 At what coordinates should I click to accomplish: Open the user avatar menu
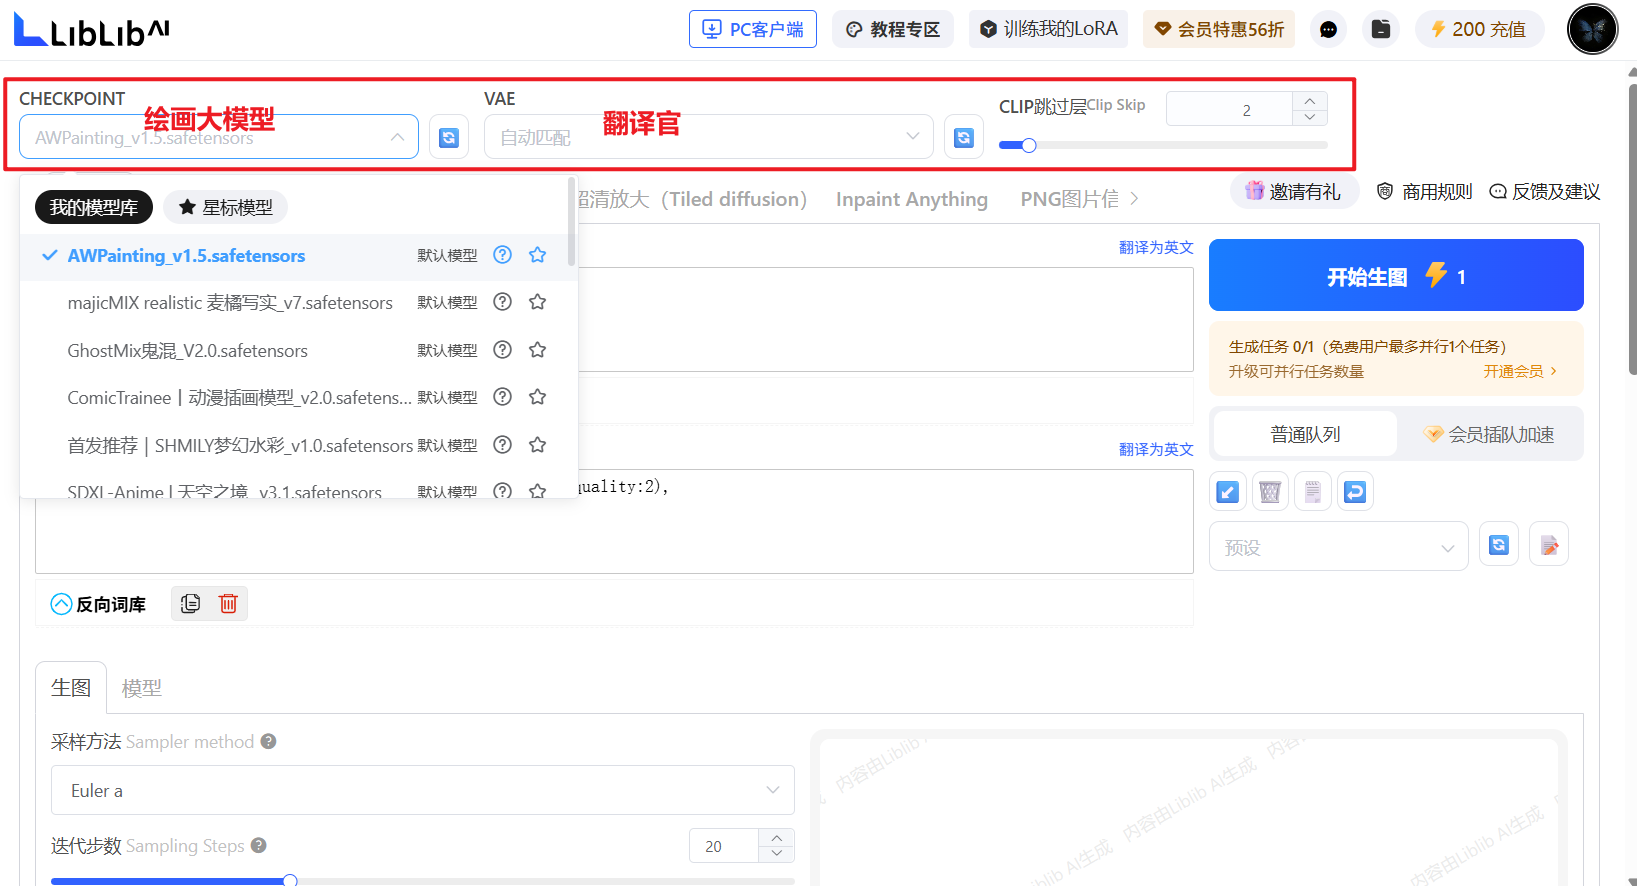coord(1592,29)
